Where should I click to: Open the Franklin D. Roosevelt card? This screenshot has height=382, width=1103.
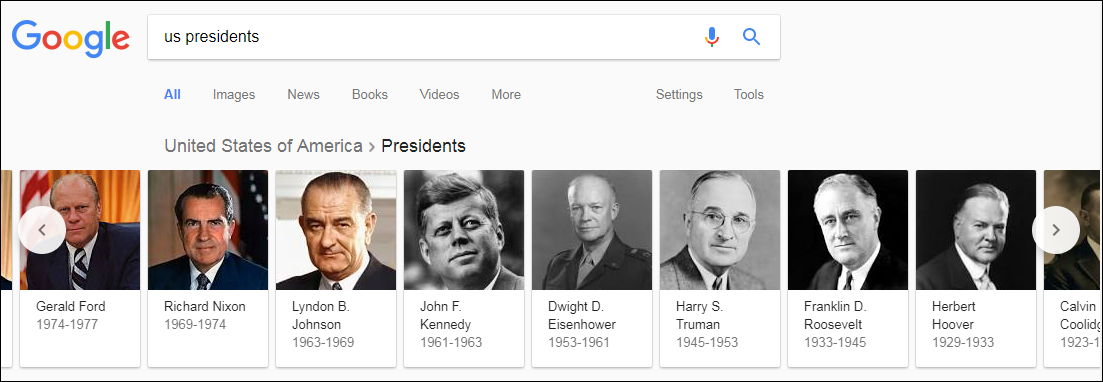tap(848, 268)
